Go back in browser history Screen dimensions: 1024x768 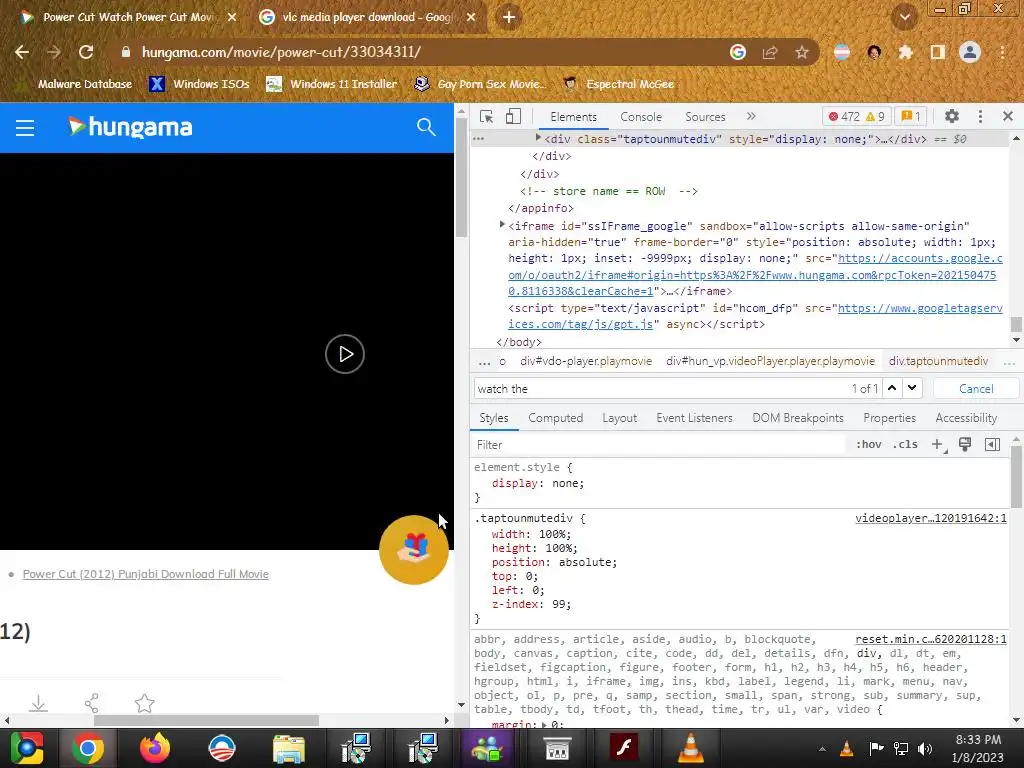pyautogui.click(x=22, y=52)
